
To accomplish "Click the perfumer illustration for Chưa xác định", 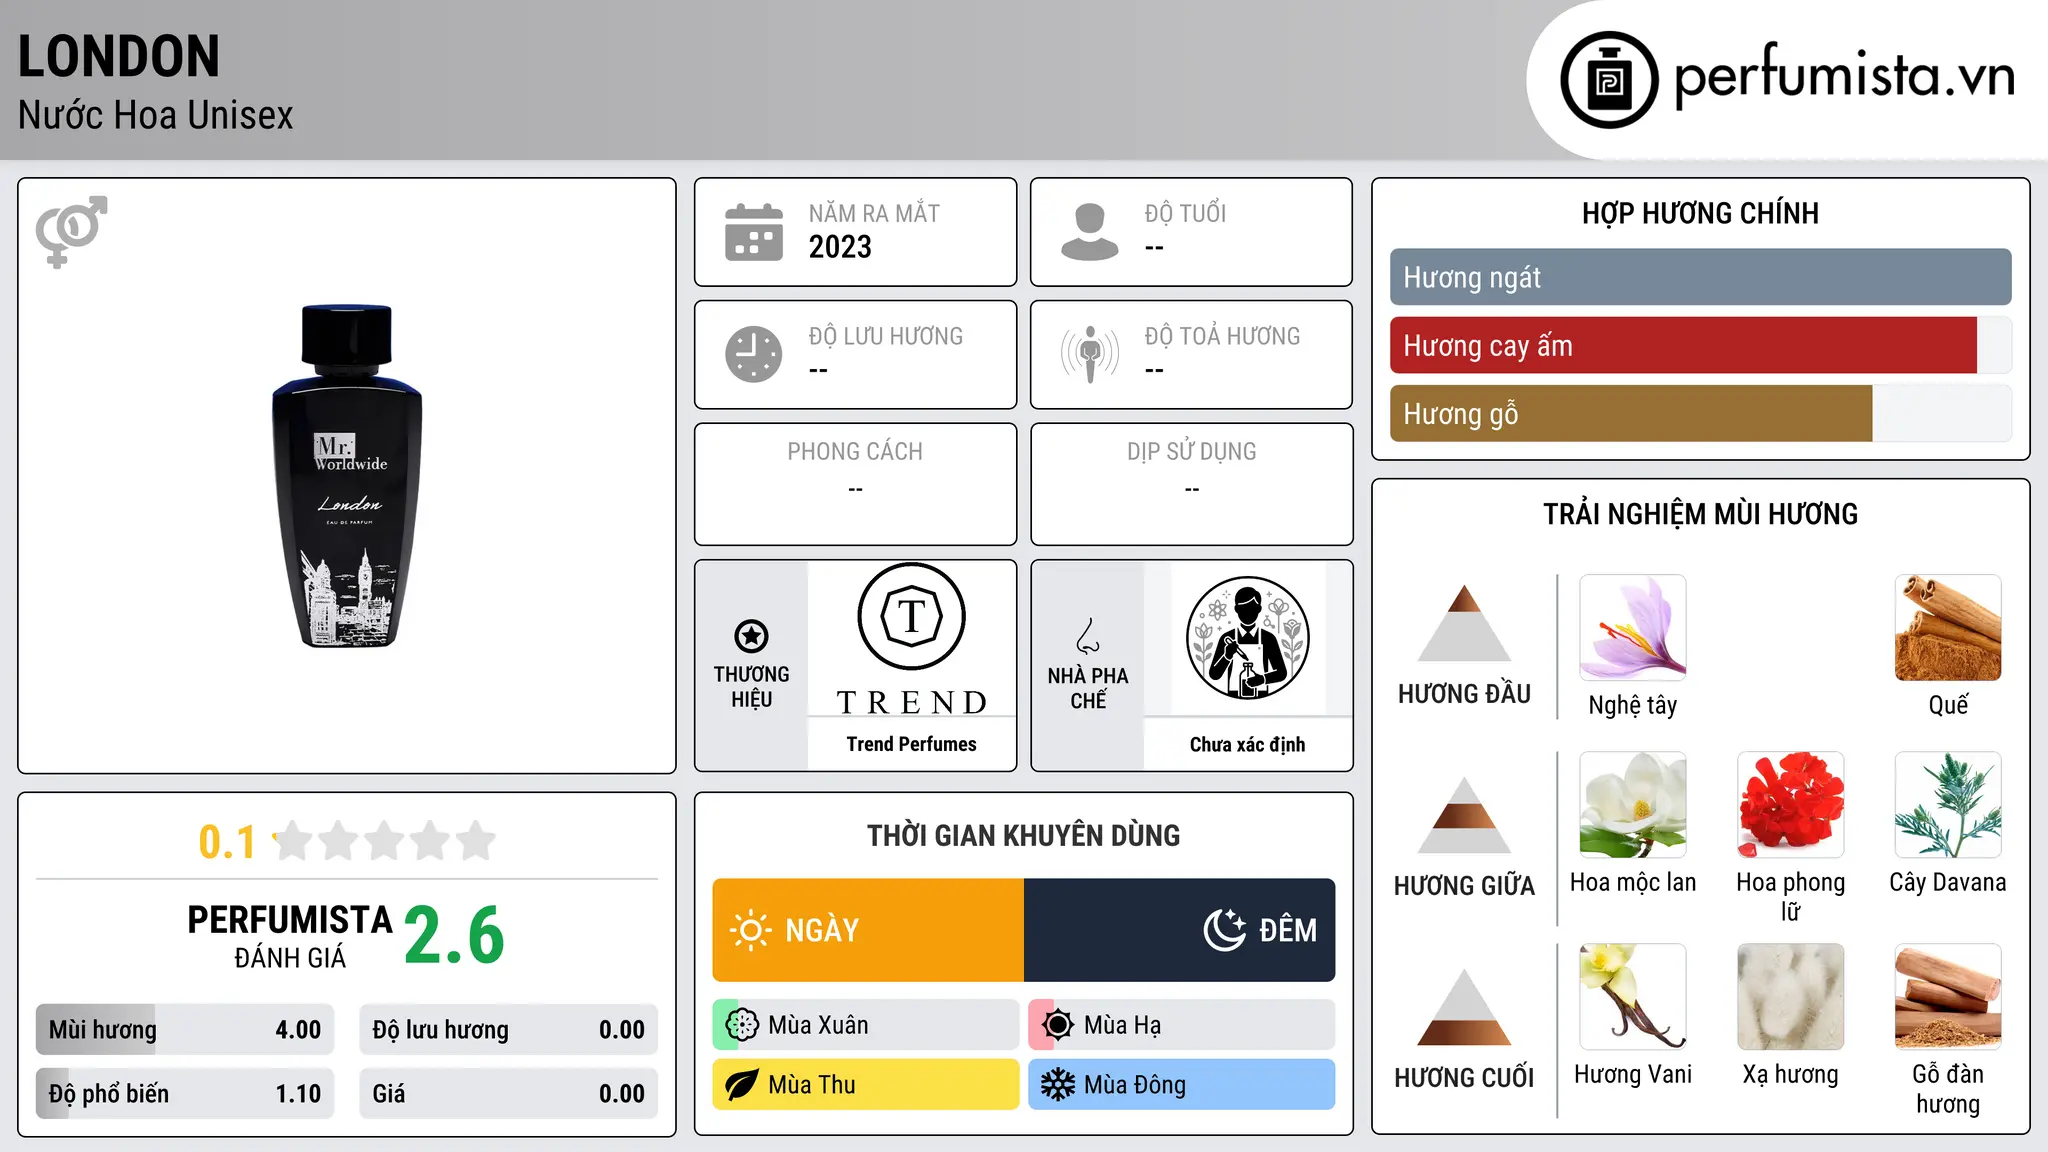I will (x=1247, y=638).
